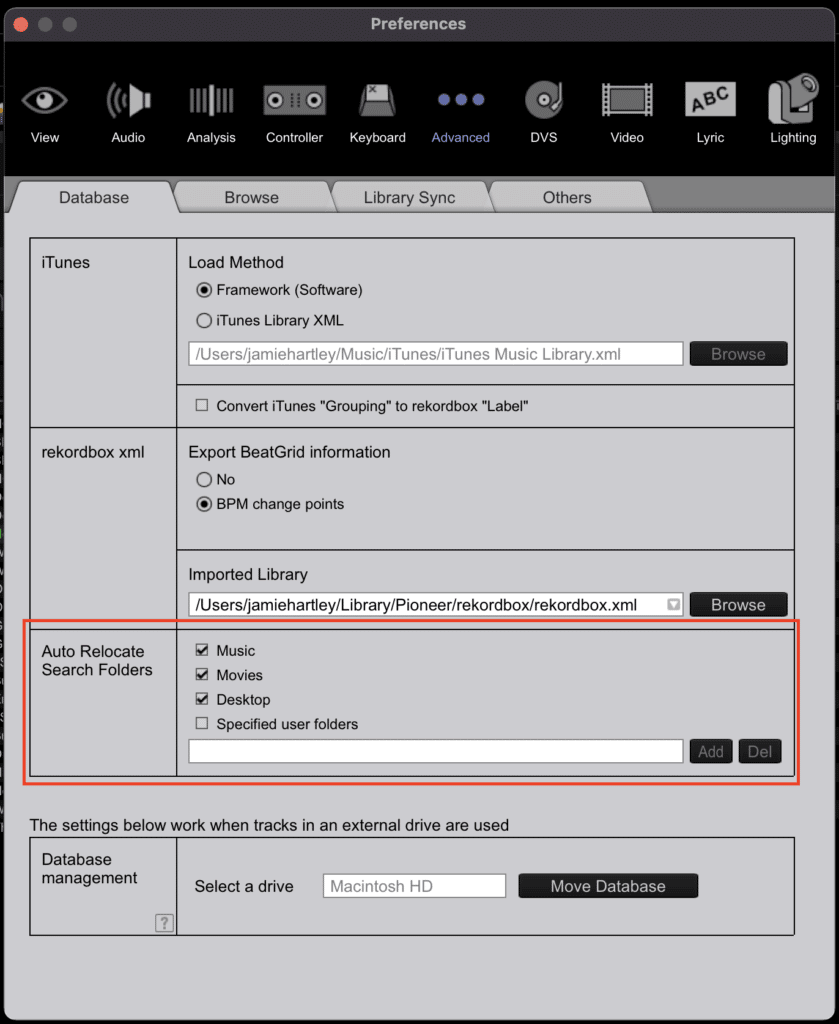The height and width of the screenshot is (1024, 839).
Task: Click the user folder path input field
Action: [435, 752]
